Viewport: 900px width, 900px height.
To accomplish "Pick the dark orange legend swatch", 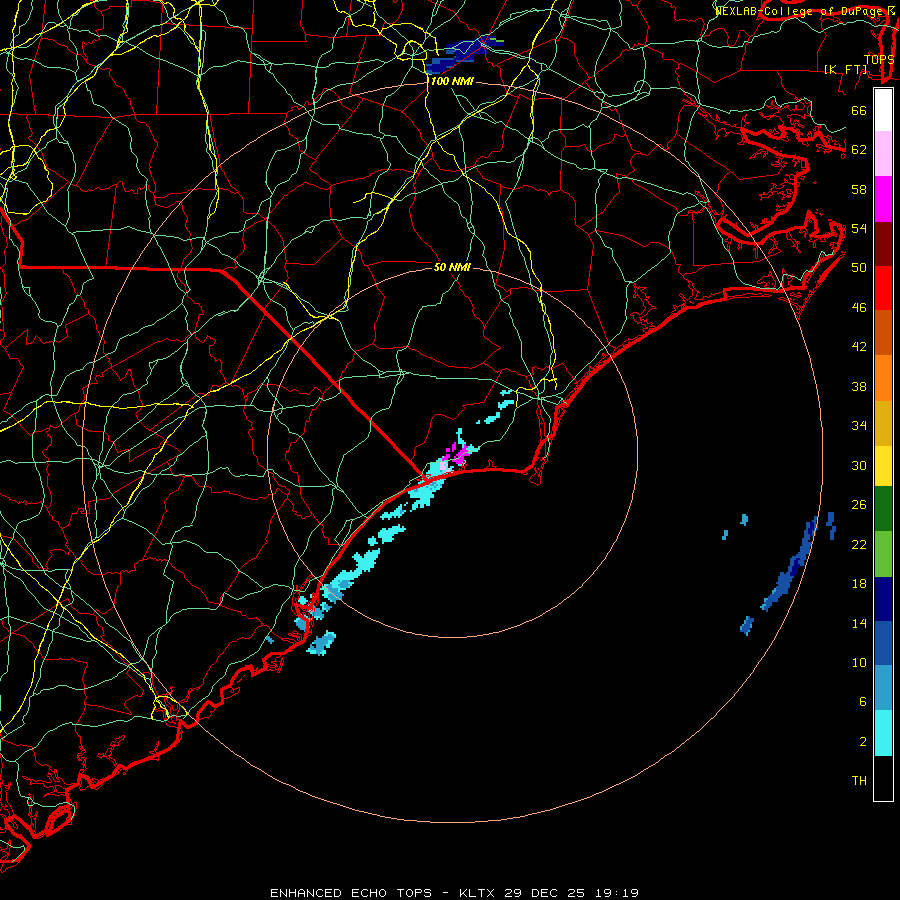I will [x=883, y=332].
